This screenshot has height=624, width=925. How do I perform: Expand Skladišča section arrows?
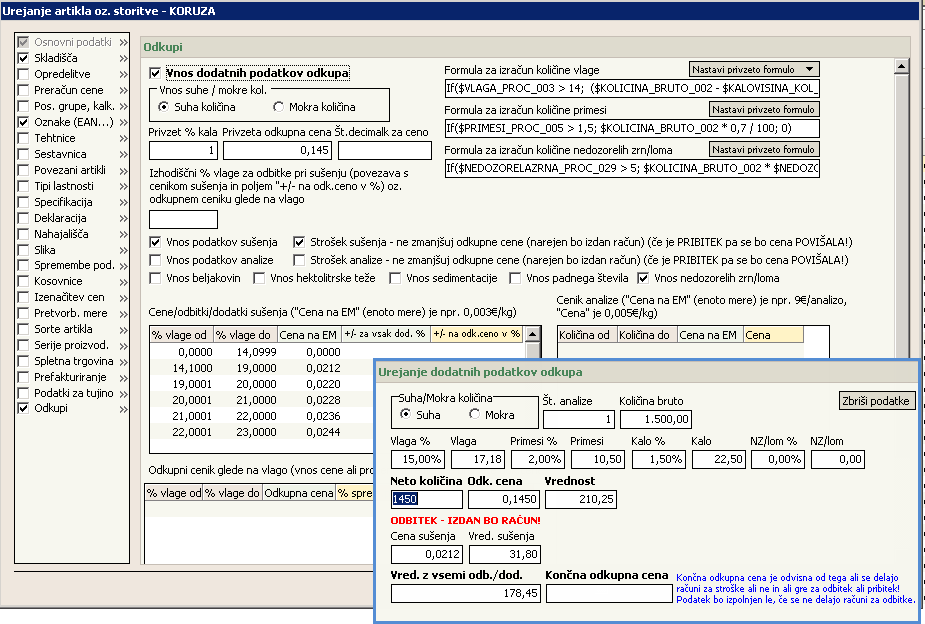123,58
